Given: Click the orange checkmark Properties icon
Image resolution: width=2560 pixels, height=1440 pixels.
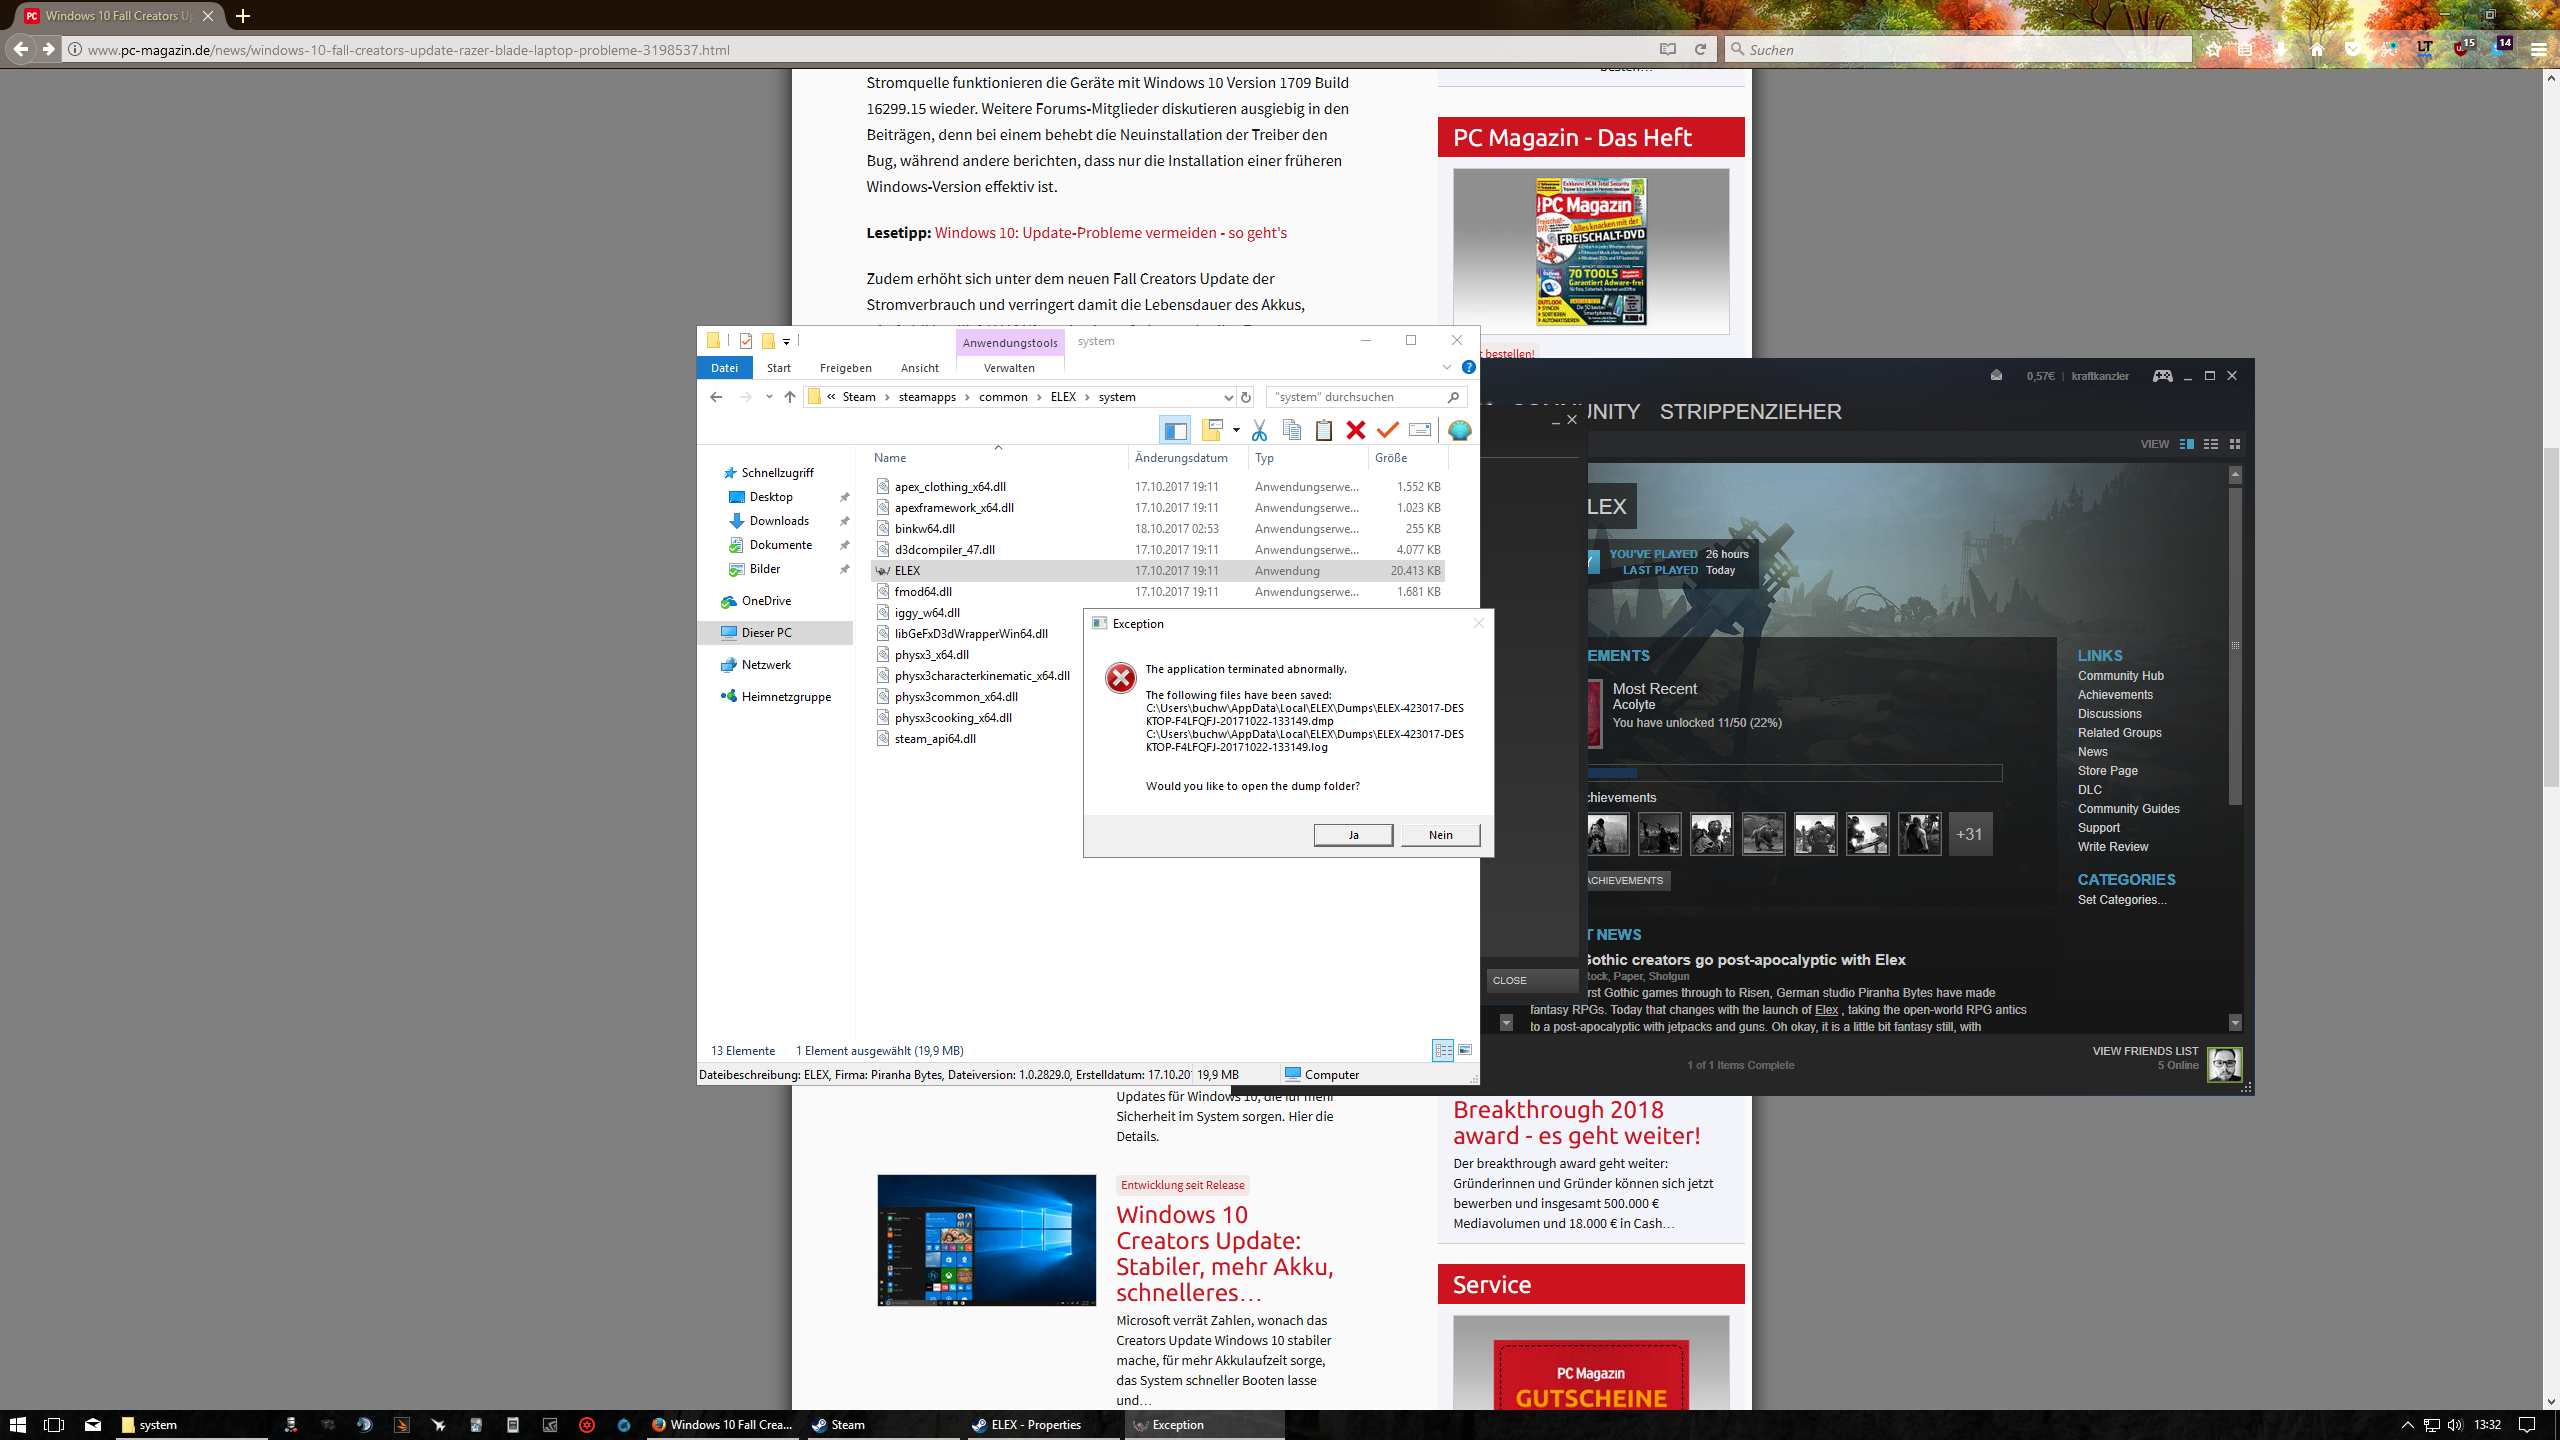Looking at the screenshot, I should [1387, 430].
